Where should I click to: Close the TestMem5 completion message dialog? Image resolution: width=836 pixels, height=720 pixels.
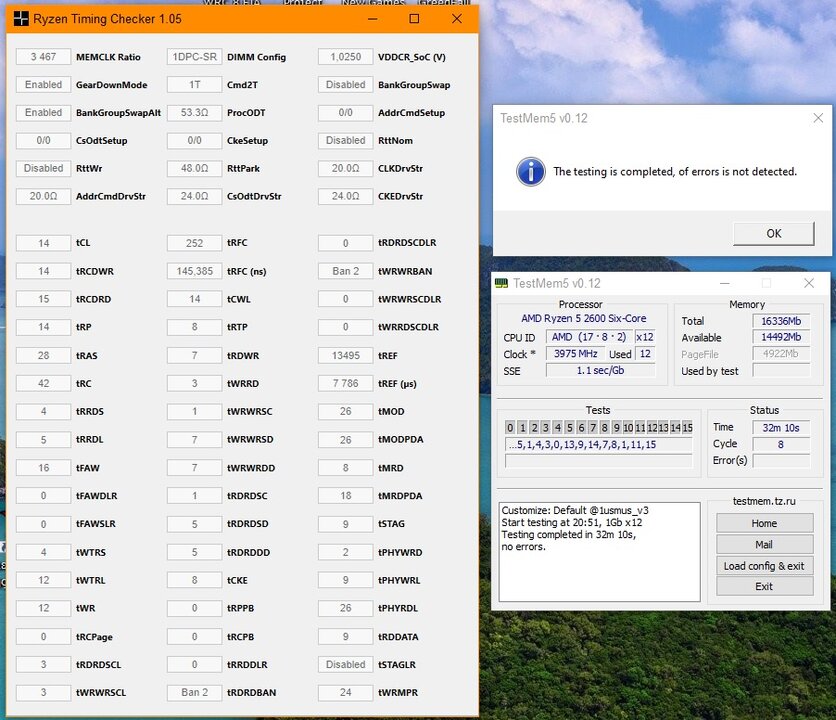818,118
